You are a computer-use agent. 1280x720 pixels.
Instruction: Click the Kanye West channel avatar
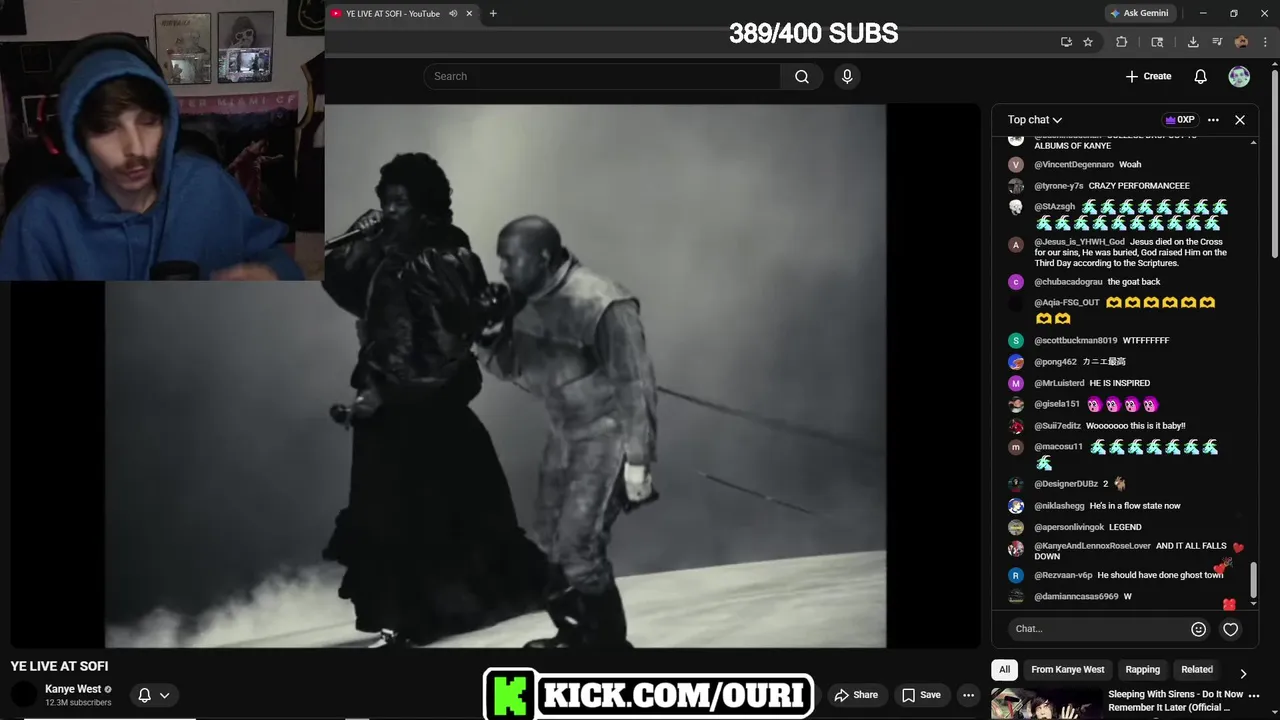coord(24,695)
